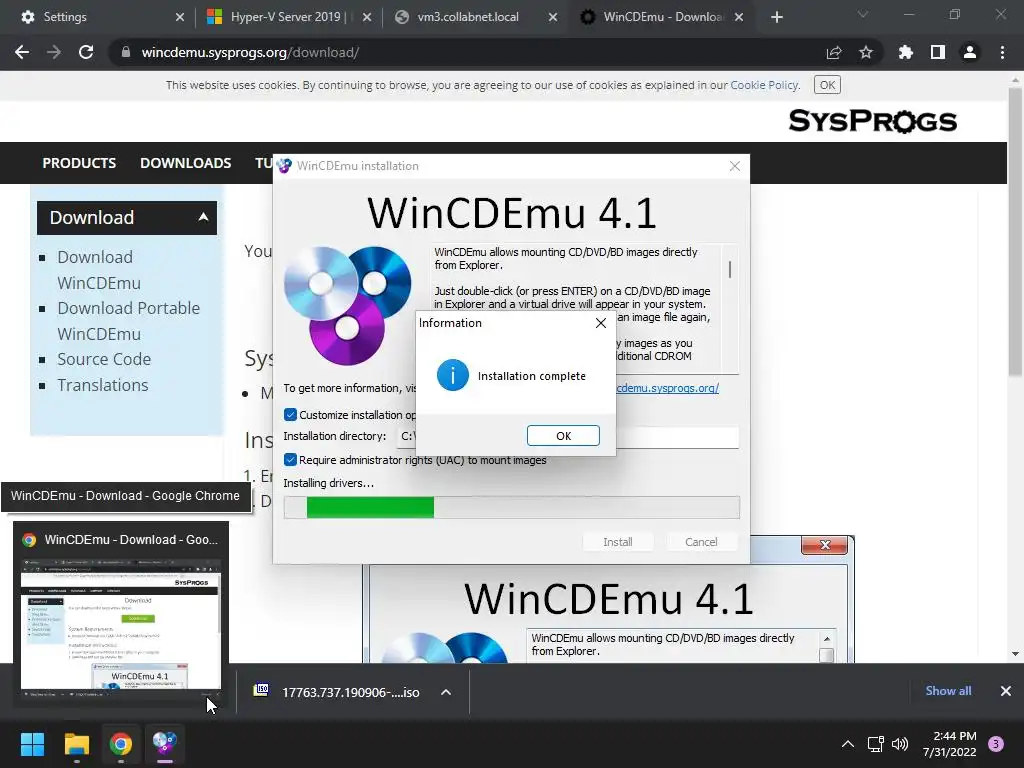Open the wincdemu.sysprogs.org link in installer
This screenshot has width=1024, height=768.
(667, 388)
